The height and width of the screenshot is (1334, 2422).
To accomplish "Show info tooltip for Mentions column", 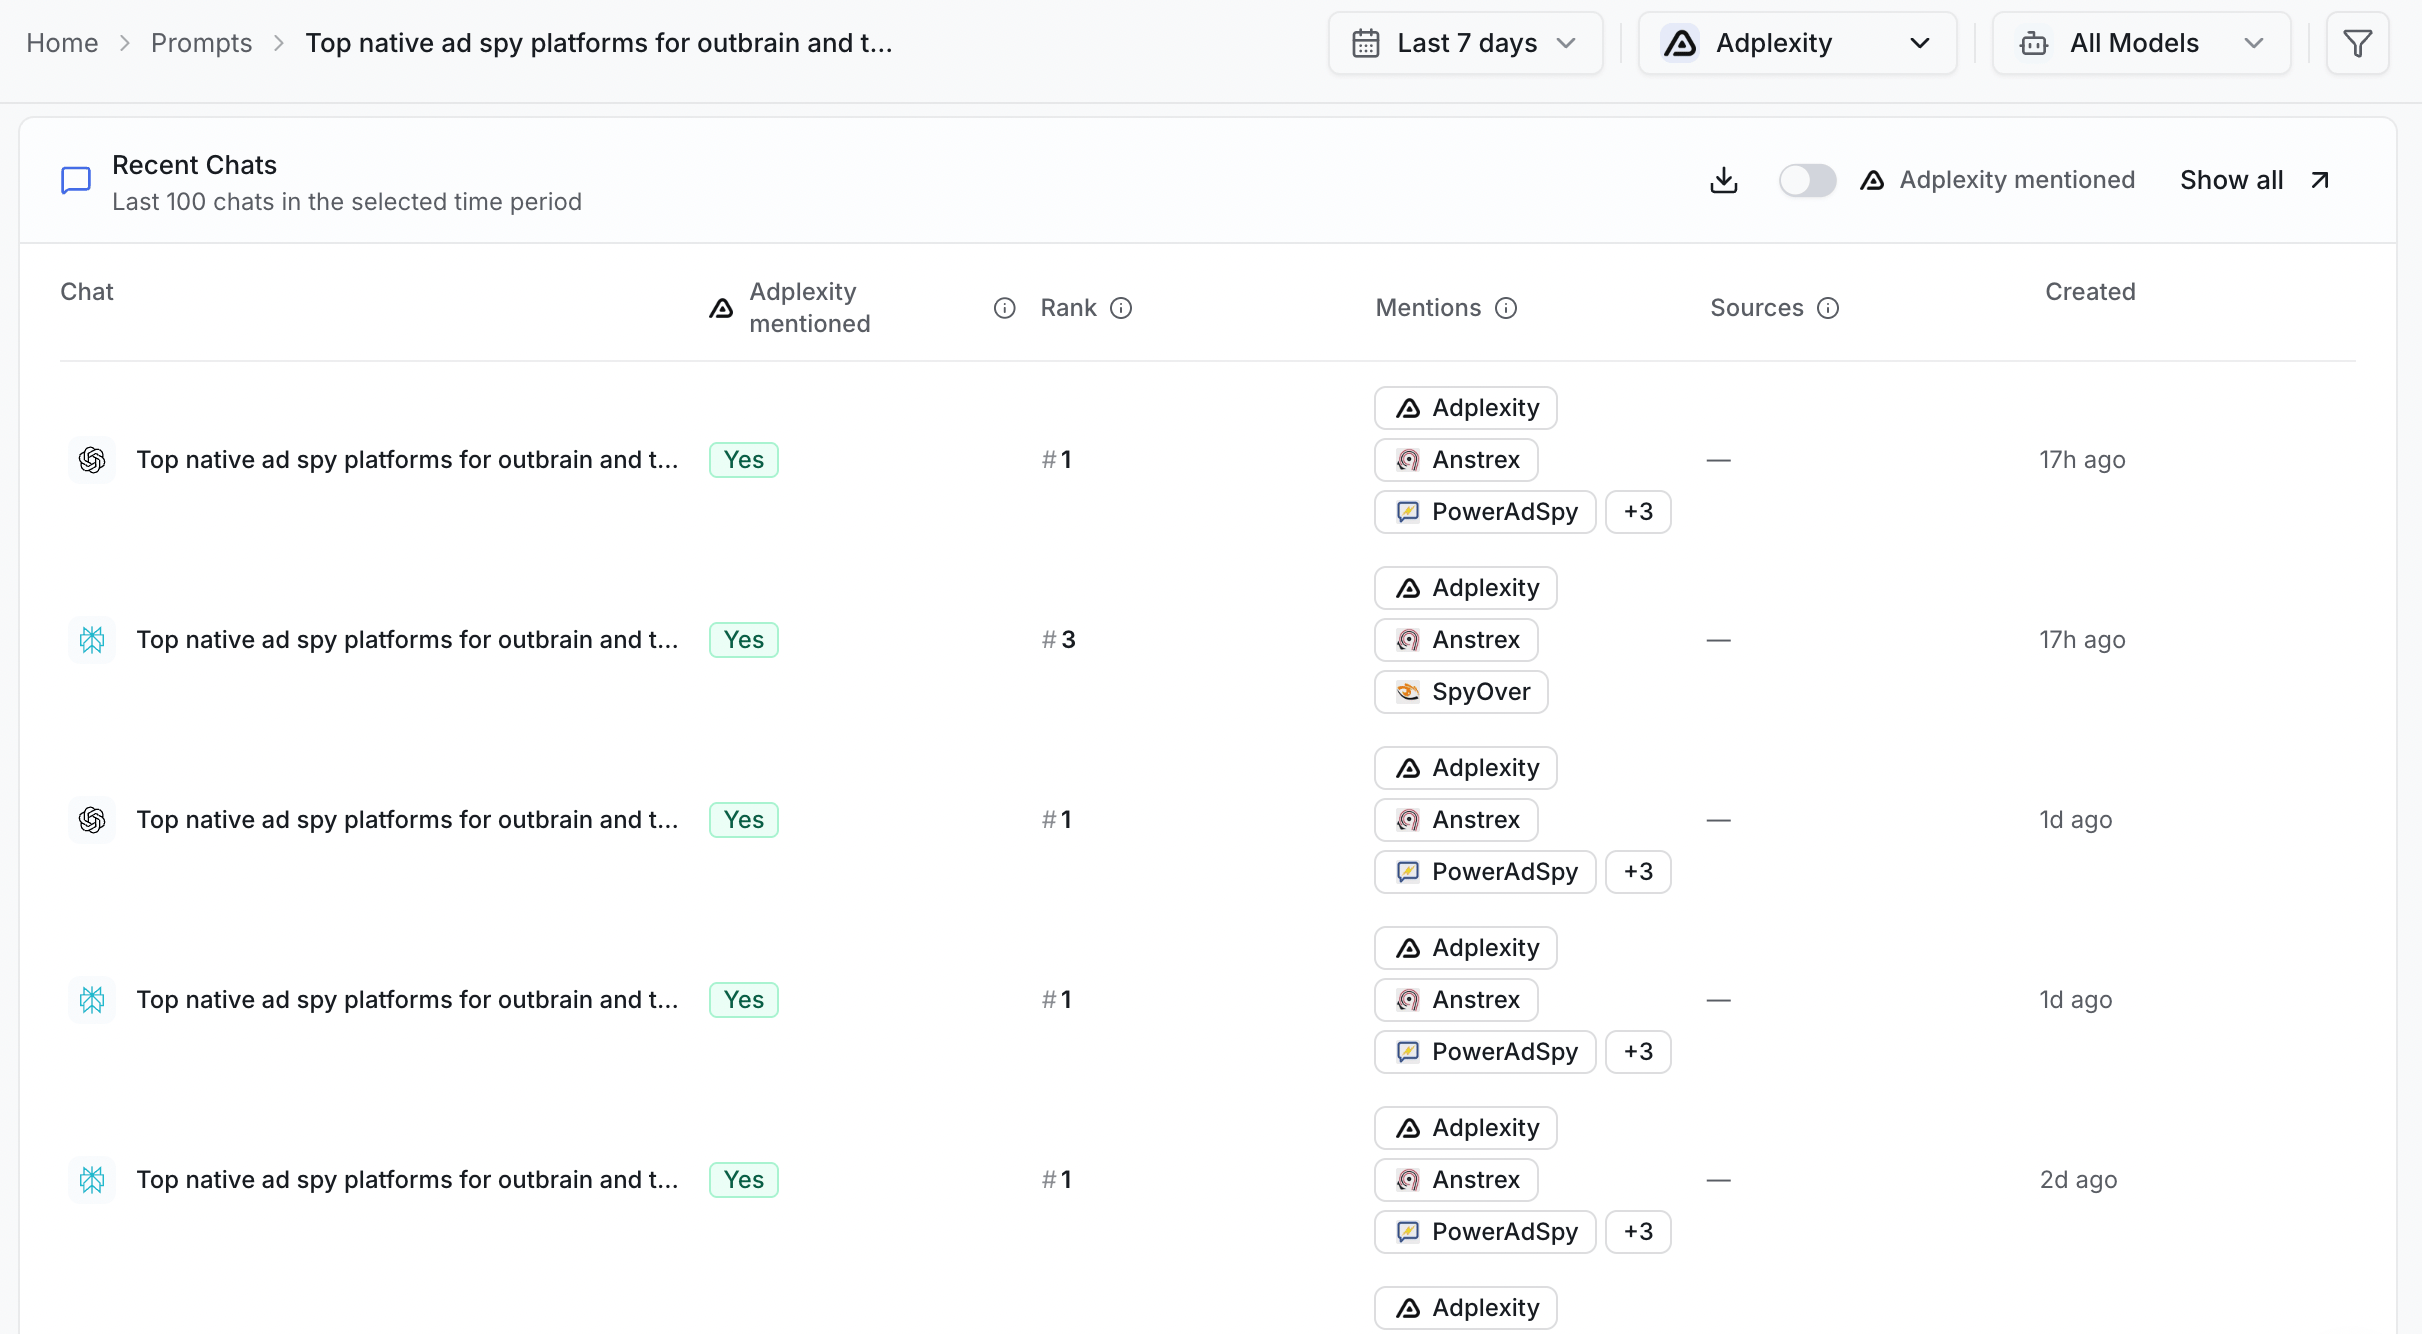I will pos(1506,308).
